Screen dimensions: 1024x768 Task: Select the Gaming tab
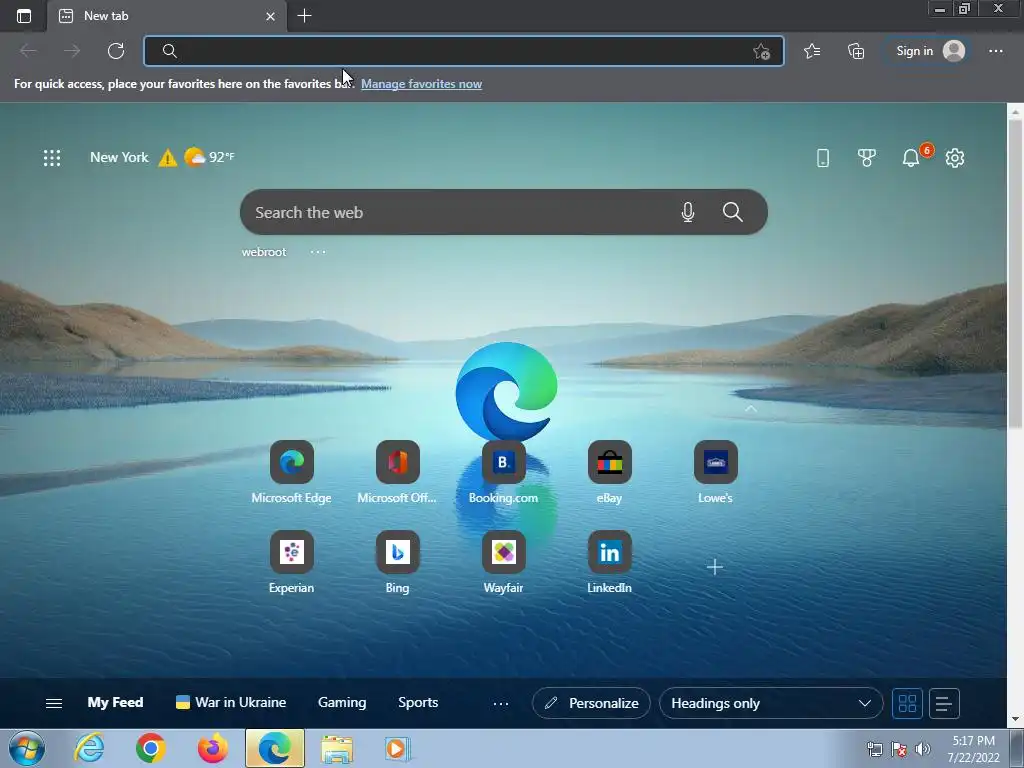pyautogui.click(x=342, y=703)
